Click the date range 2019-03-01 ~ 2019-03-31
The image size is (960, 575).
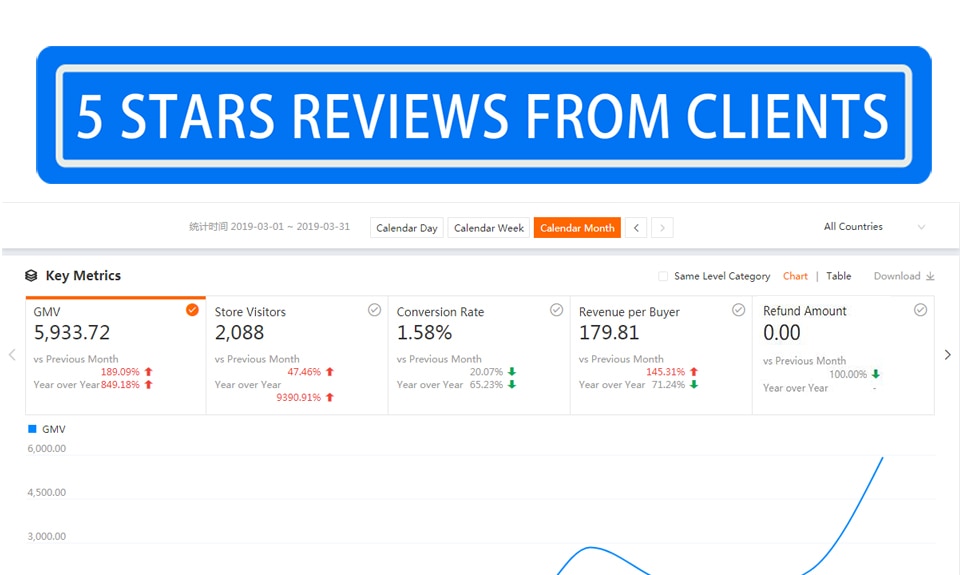pyautogui.click(x=290, y=227)
